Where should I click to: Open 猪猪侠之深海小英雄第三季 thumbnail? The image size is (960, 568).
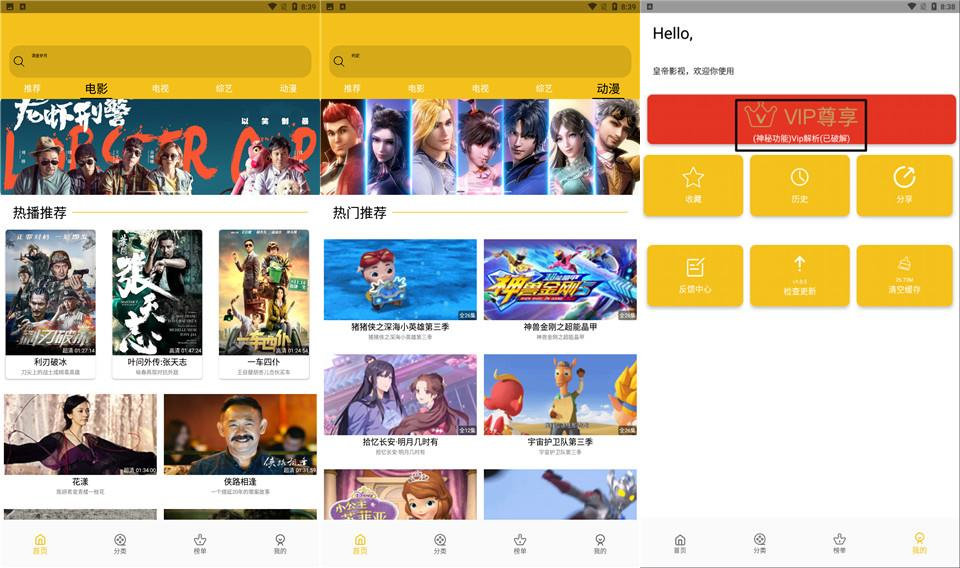(400, 279)
